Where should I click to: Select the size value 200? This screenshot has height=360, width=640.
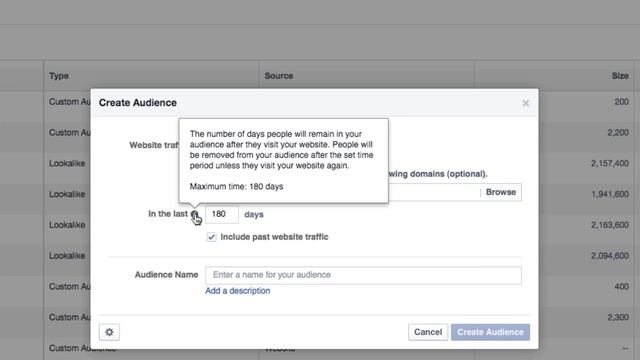pos(622,102)
